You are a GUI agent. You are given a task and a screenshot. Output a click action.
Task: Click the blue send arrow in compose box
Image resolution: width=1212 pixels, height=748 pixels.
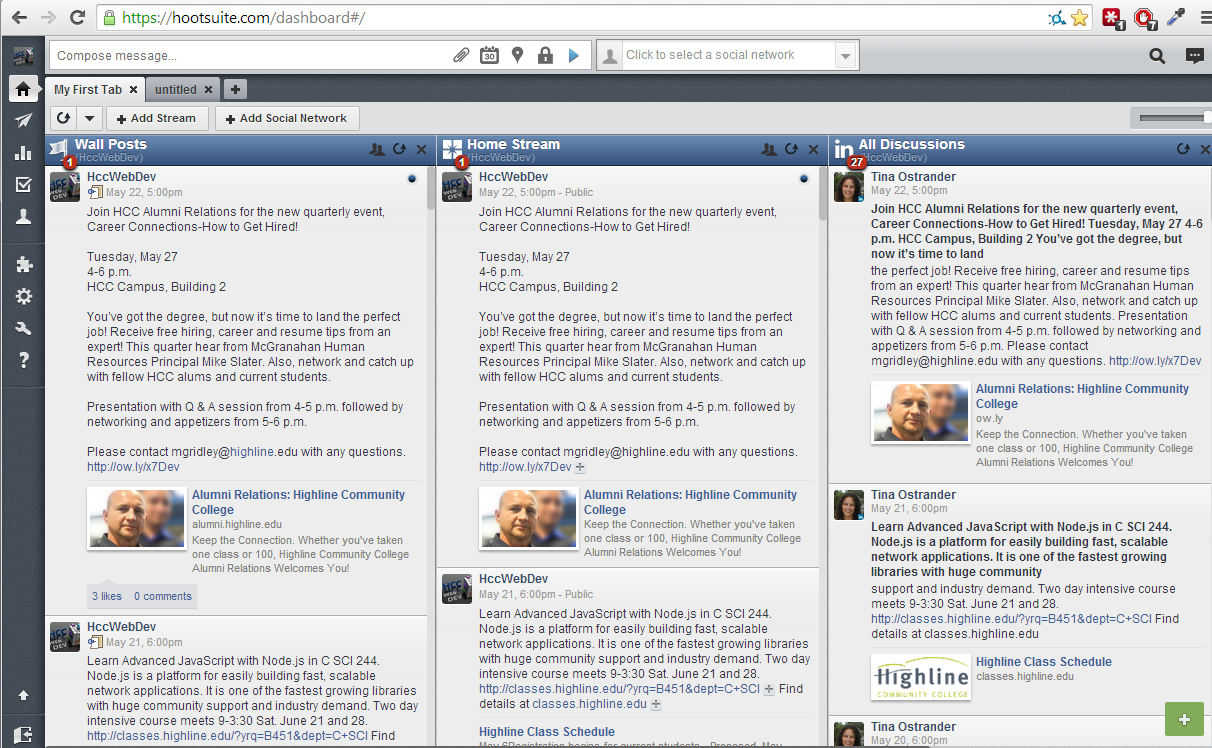tap(573, 55)
